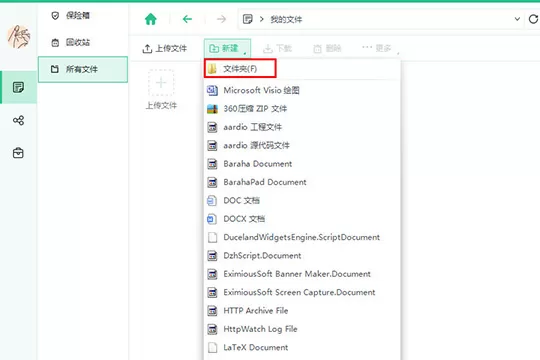Click the blank page icon beside LaTeX Document

click(212, 347)
